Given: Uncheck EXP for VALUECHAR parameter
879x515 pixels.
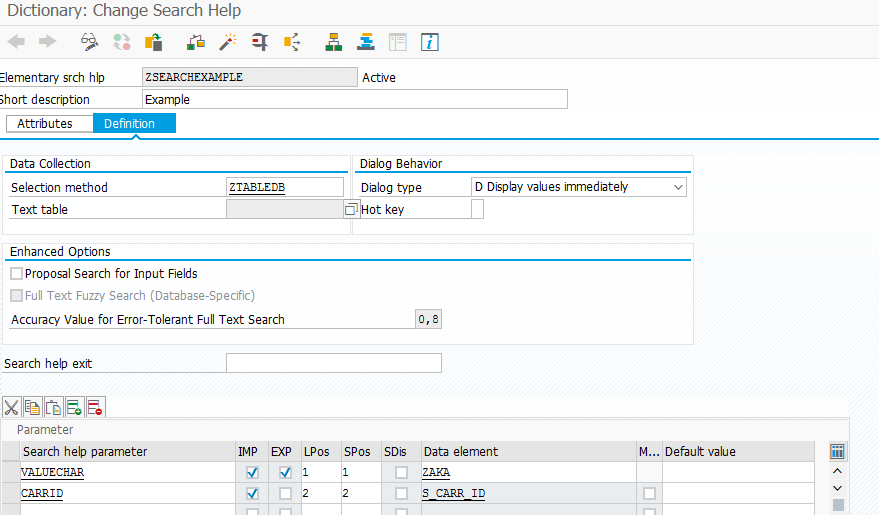Looking at the screenshot, I should [x=285, y=472].
